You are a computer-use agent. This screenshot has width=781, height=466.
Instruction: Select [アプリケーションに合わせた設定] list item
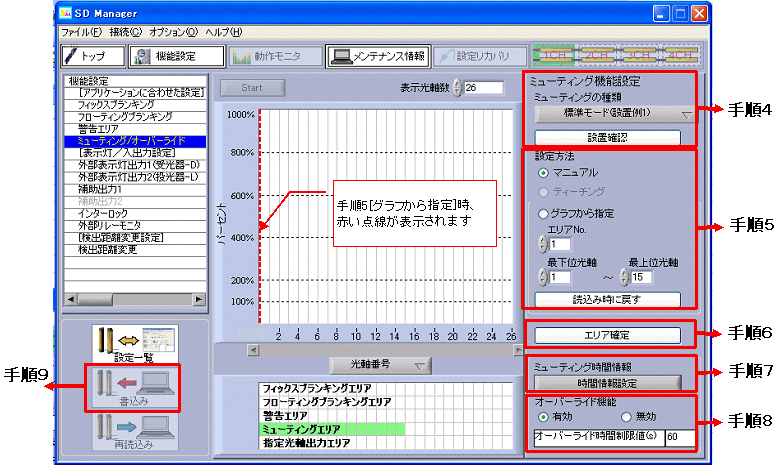tap(135, 93)
